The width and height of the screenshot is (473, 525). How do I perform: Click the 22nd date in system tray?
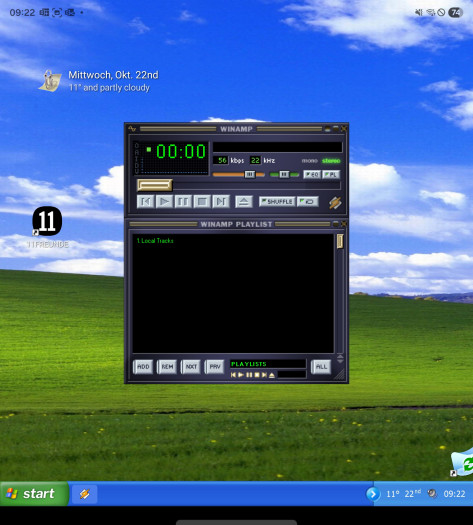(x=412, y=494)
